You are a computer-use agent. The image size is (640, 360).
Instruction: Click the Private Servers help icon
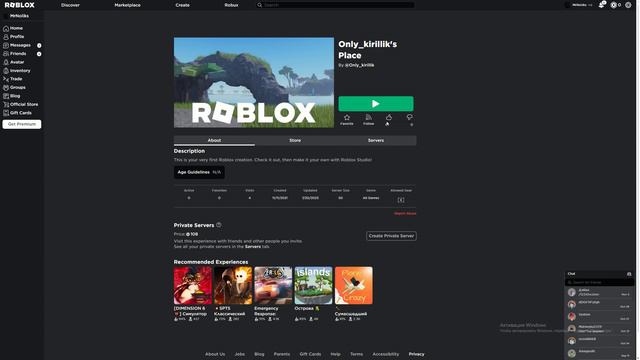pos(219,225)
